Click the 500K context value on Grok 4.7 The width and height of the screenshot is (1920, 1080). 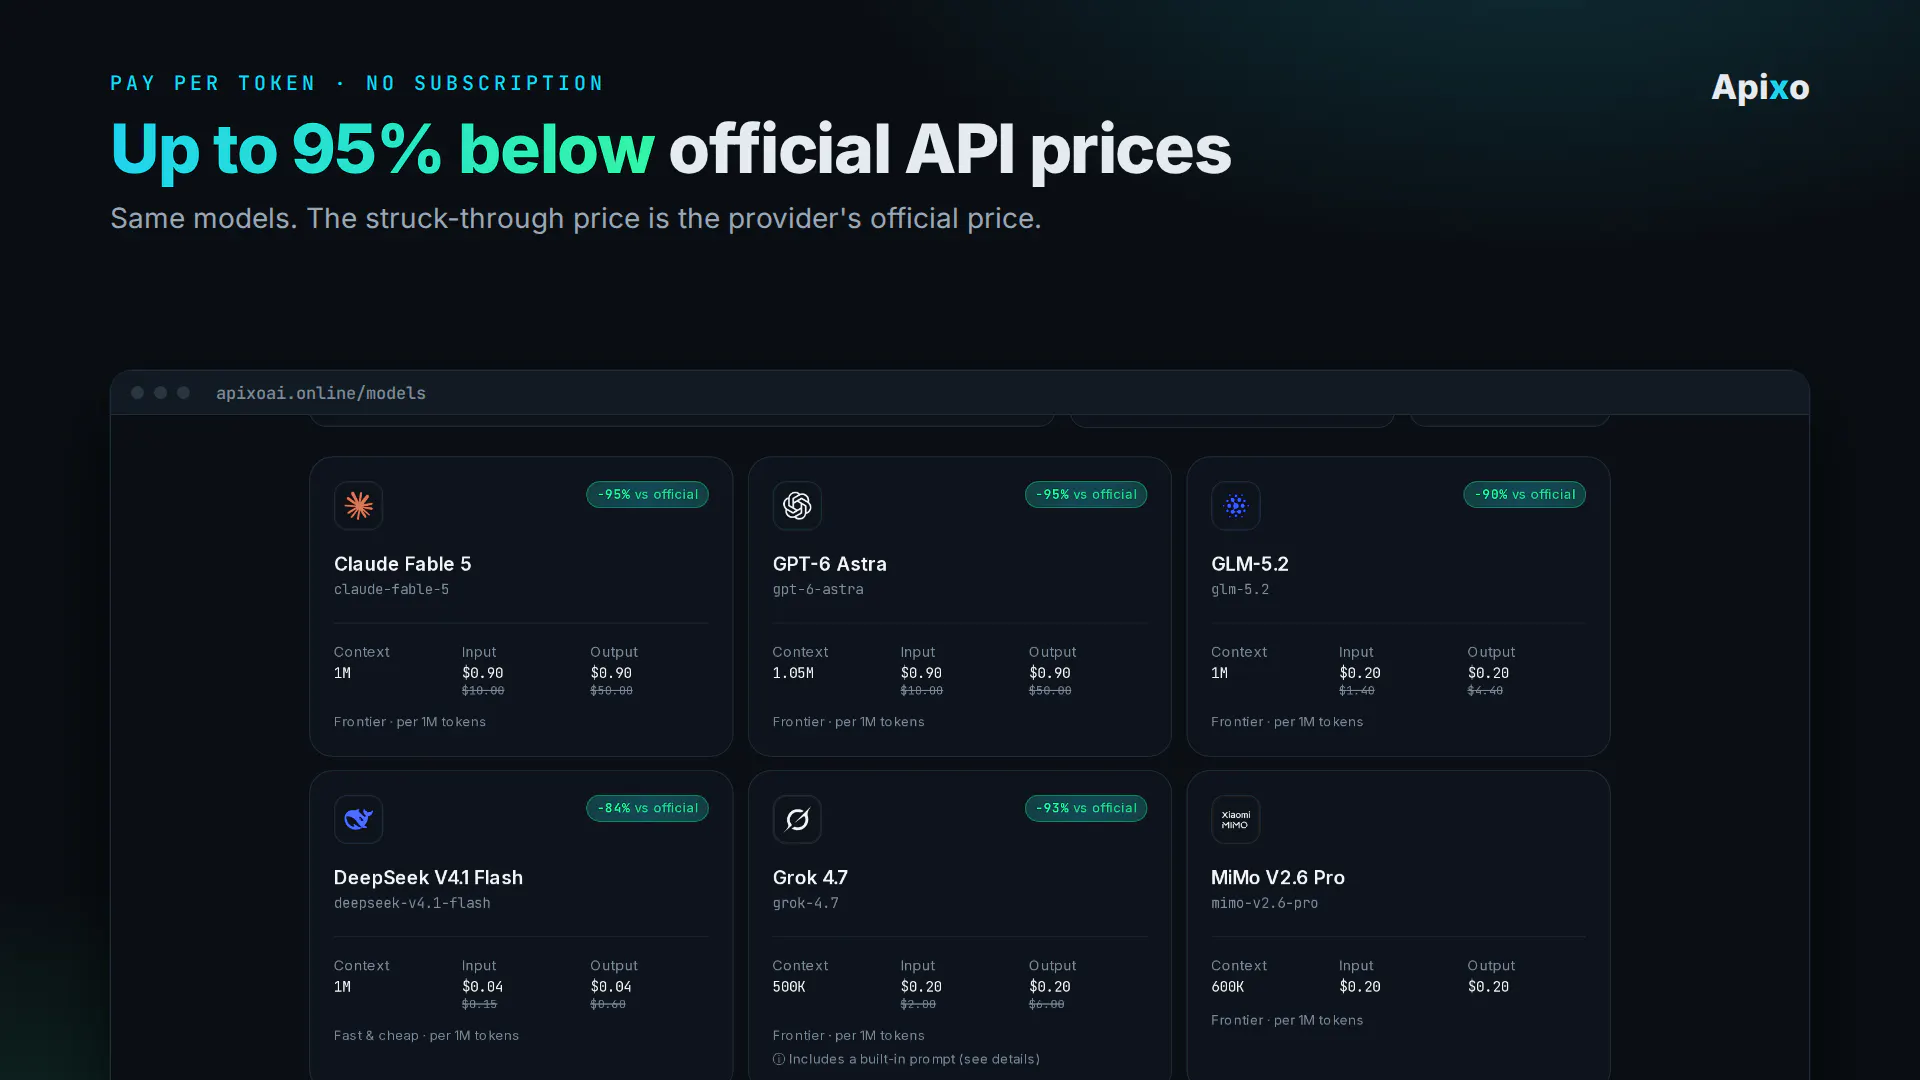click(x=788, y=987)
